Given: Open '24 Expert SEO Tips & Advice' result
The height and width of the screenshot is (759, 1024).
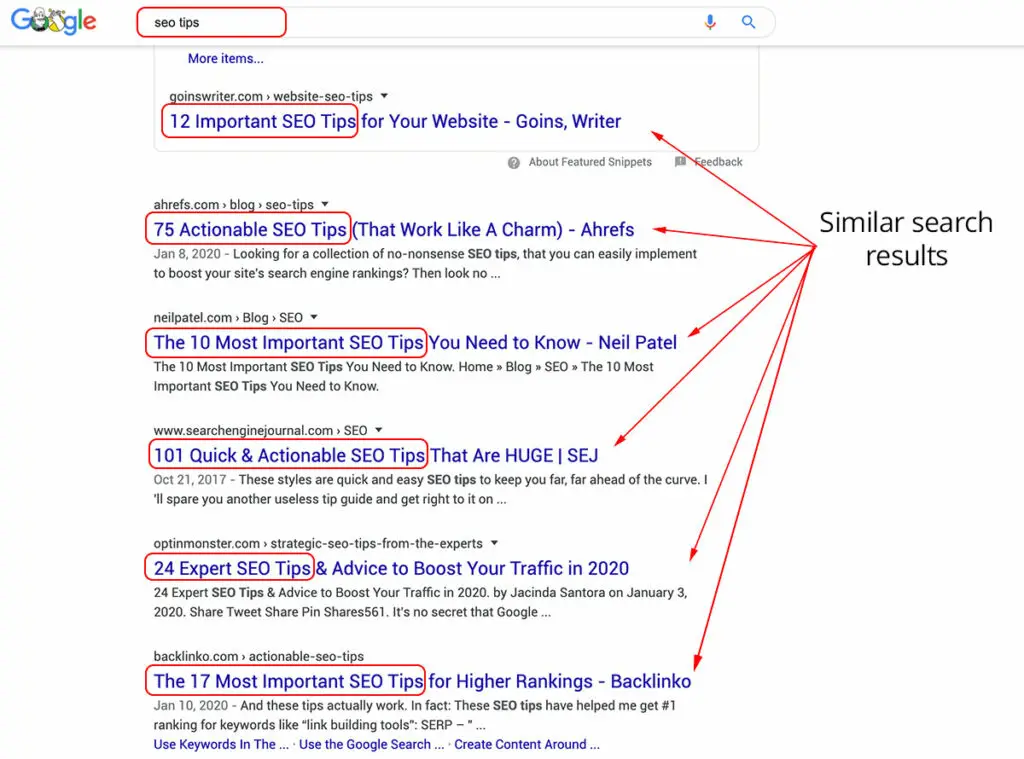Looking at the screenshot, I should tap(391, 569).
